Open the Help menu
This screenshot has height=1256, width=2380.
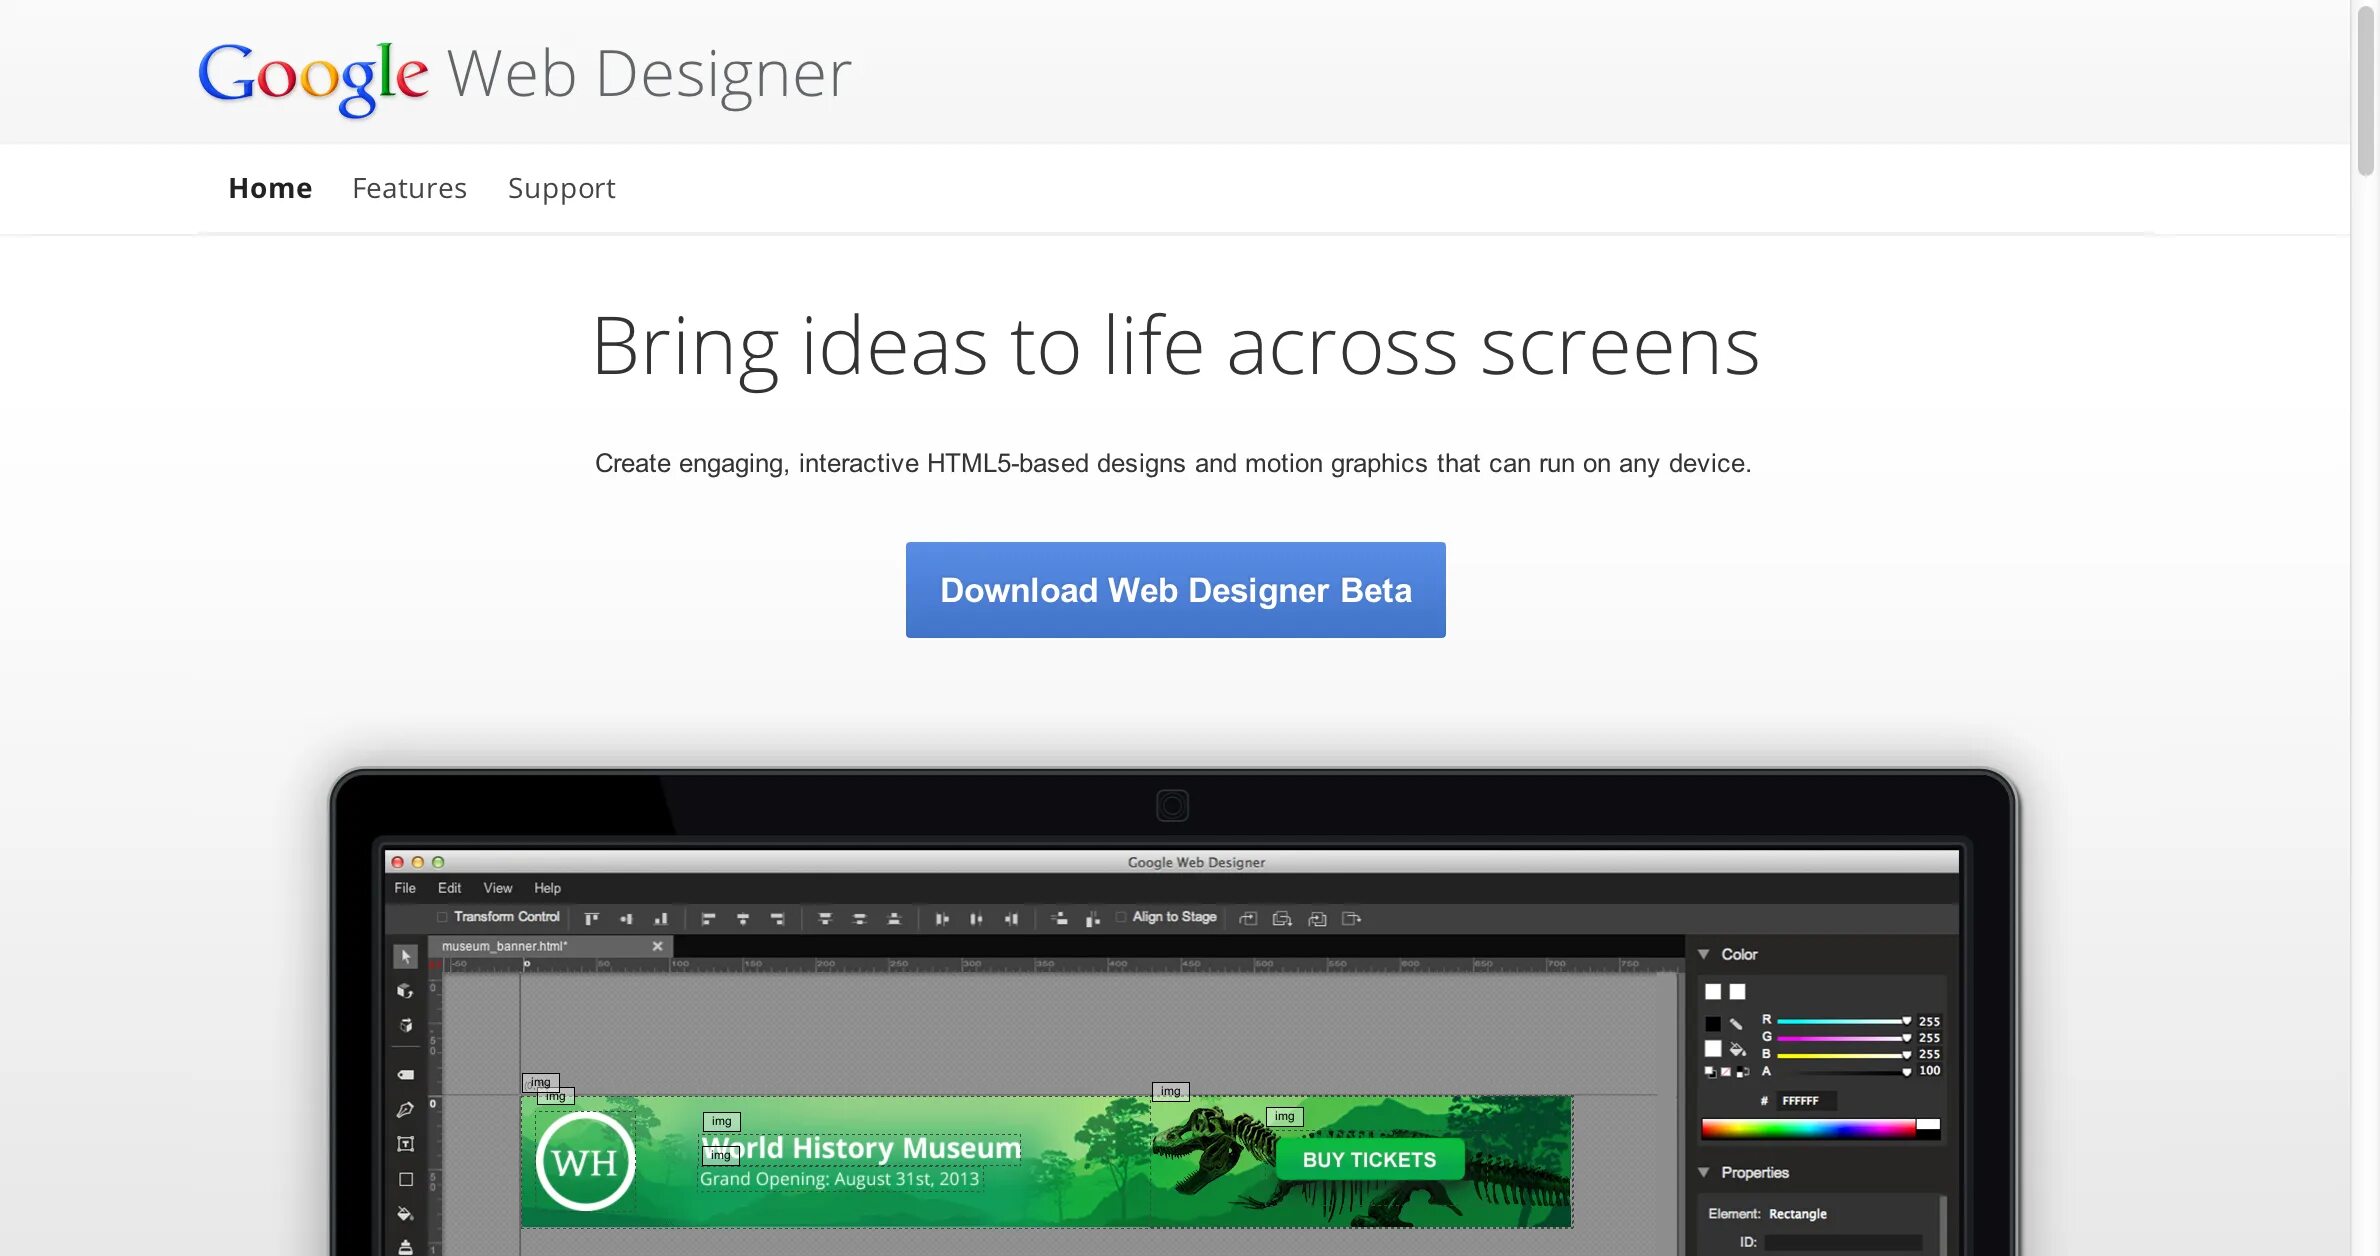pyautogui.click(x=547, y=888)
